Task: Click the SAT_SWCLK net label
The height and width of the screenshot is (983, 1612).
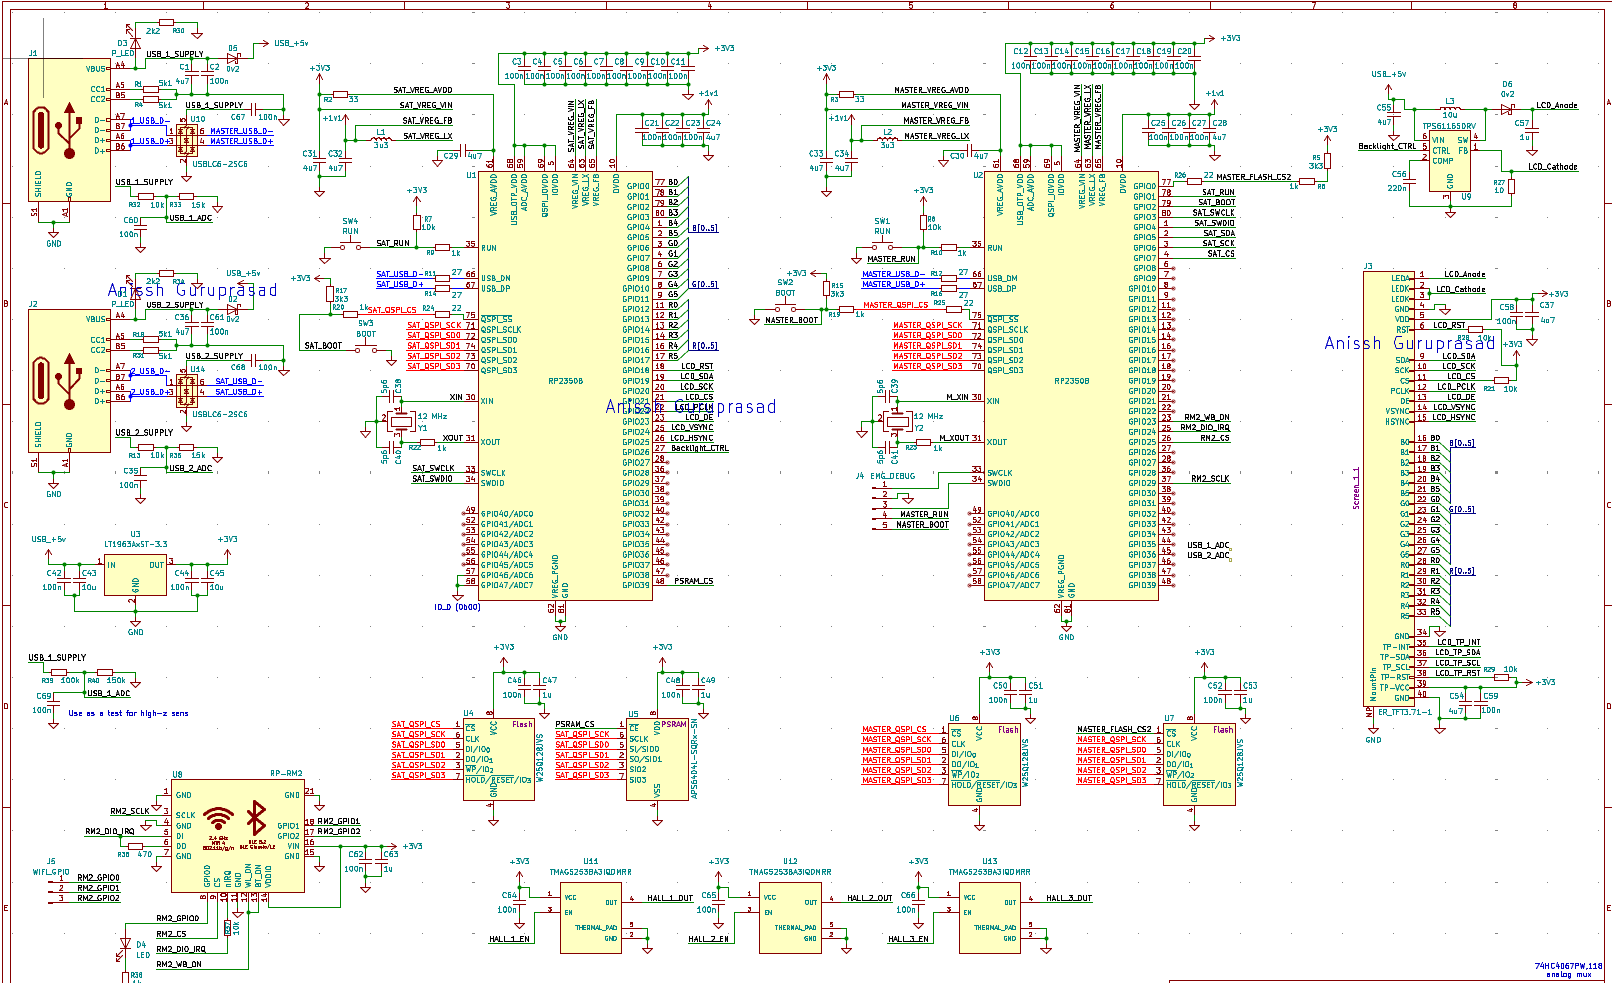Action: [x=433, y=468]
